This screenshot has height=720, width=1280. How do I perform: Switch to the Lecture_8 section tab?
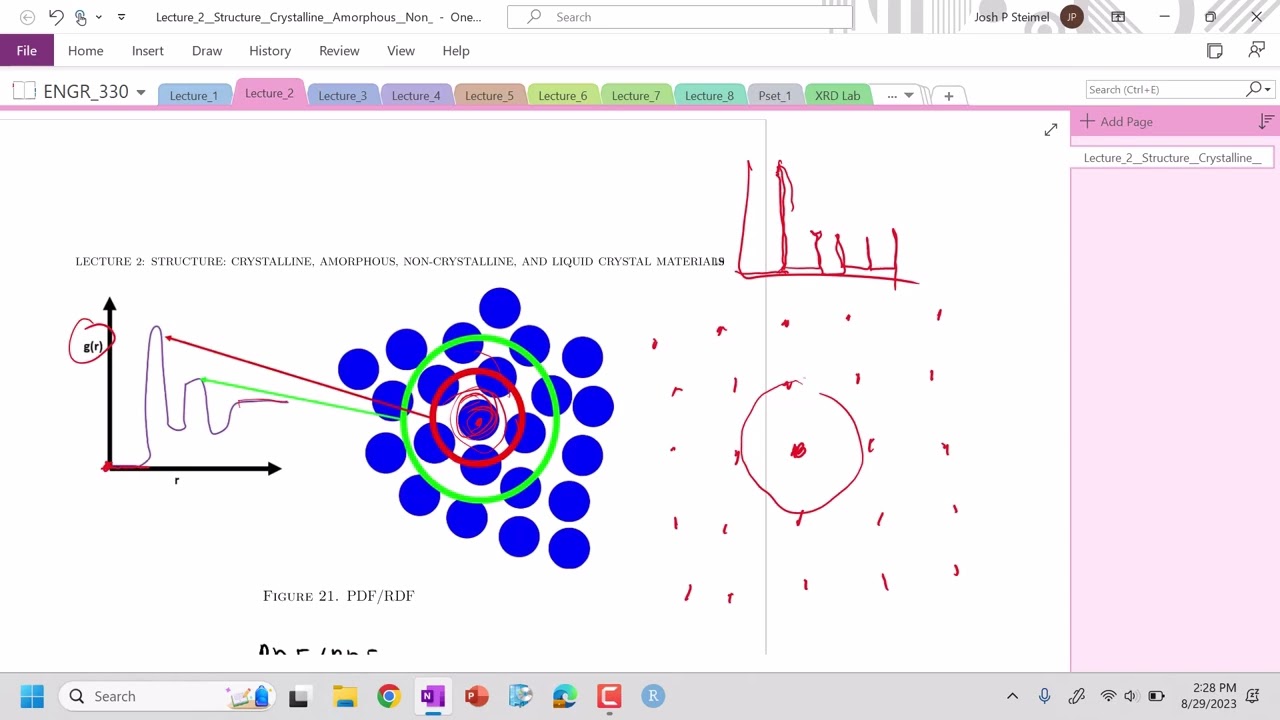click(710, 96)
